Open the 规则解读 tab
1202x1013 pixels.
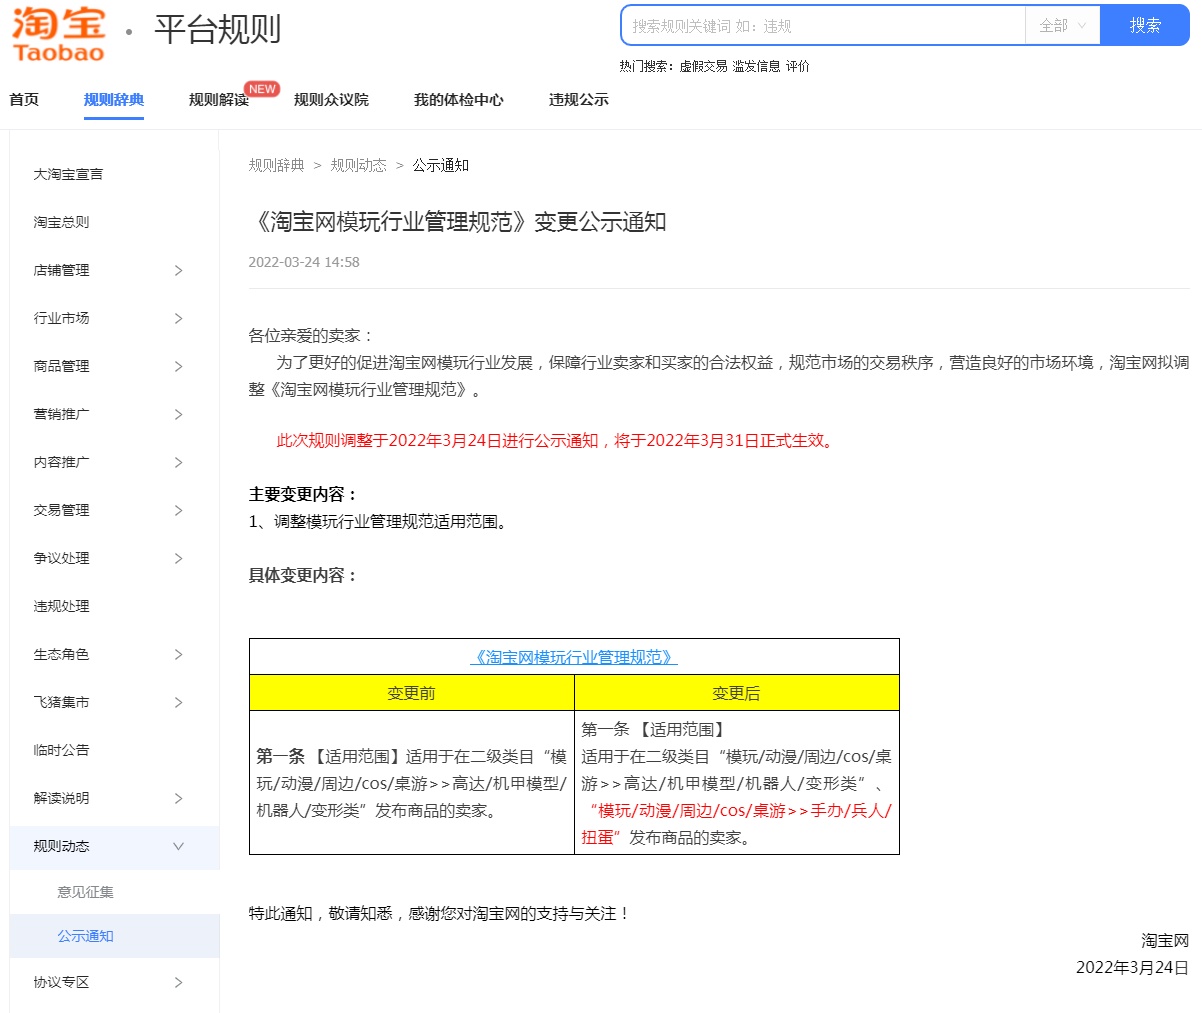(x=219, y=99)
